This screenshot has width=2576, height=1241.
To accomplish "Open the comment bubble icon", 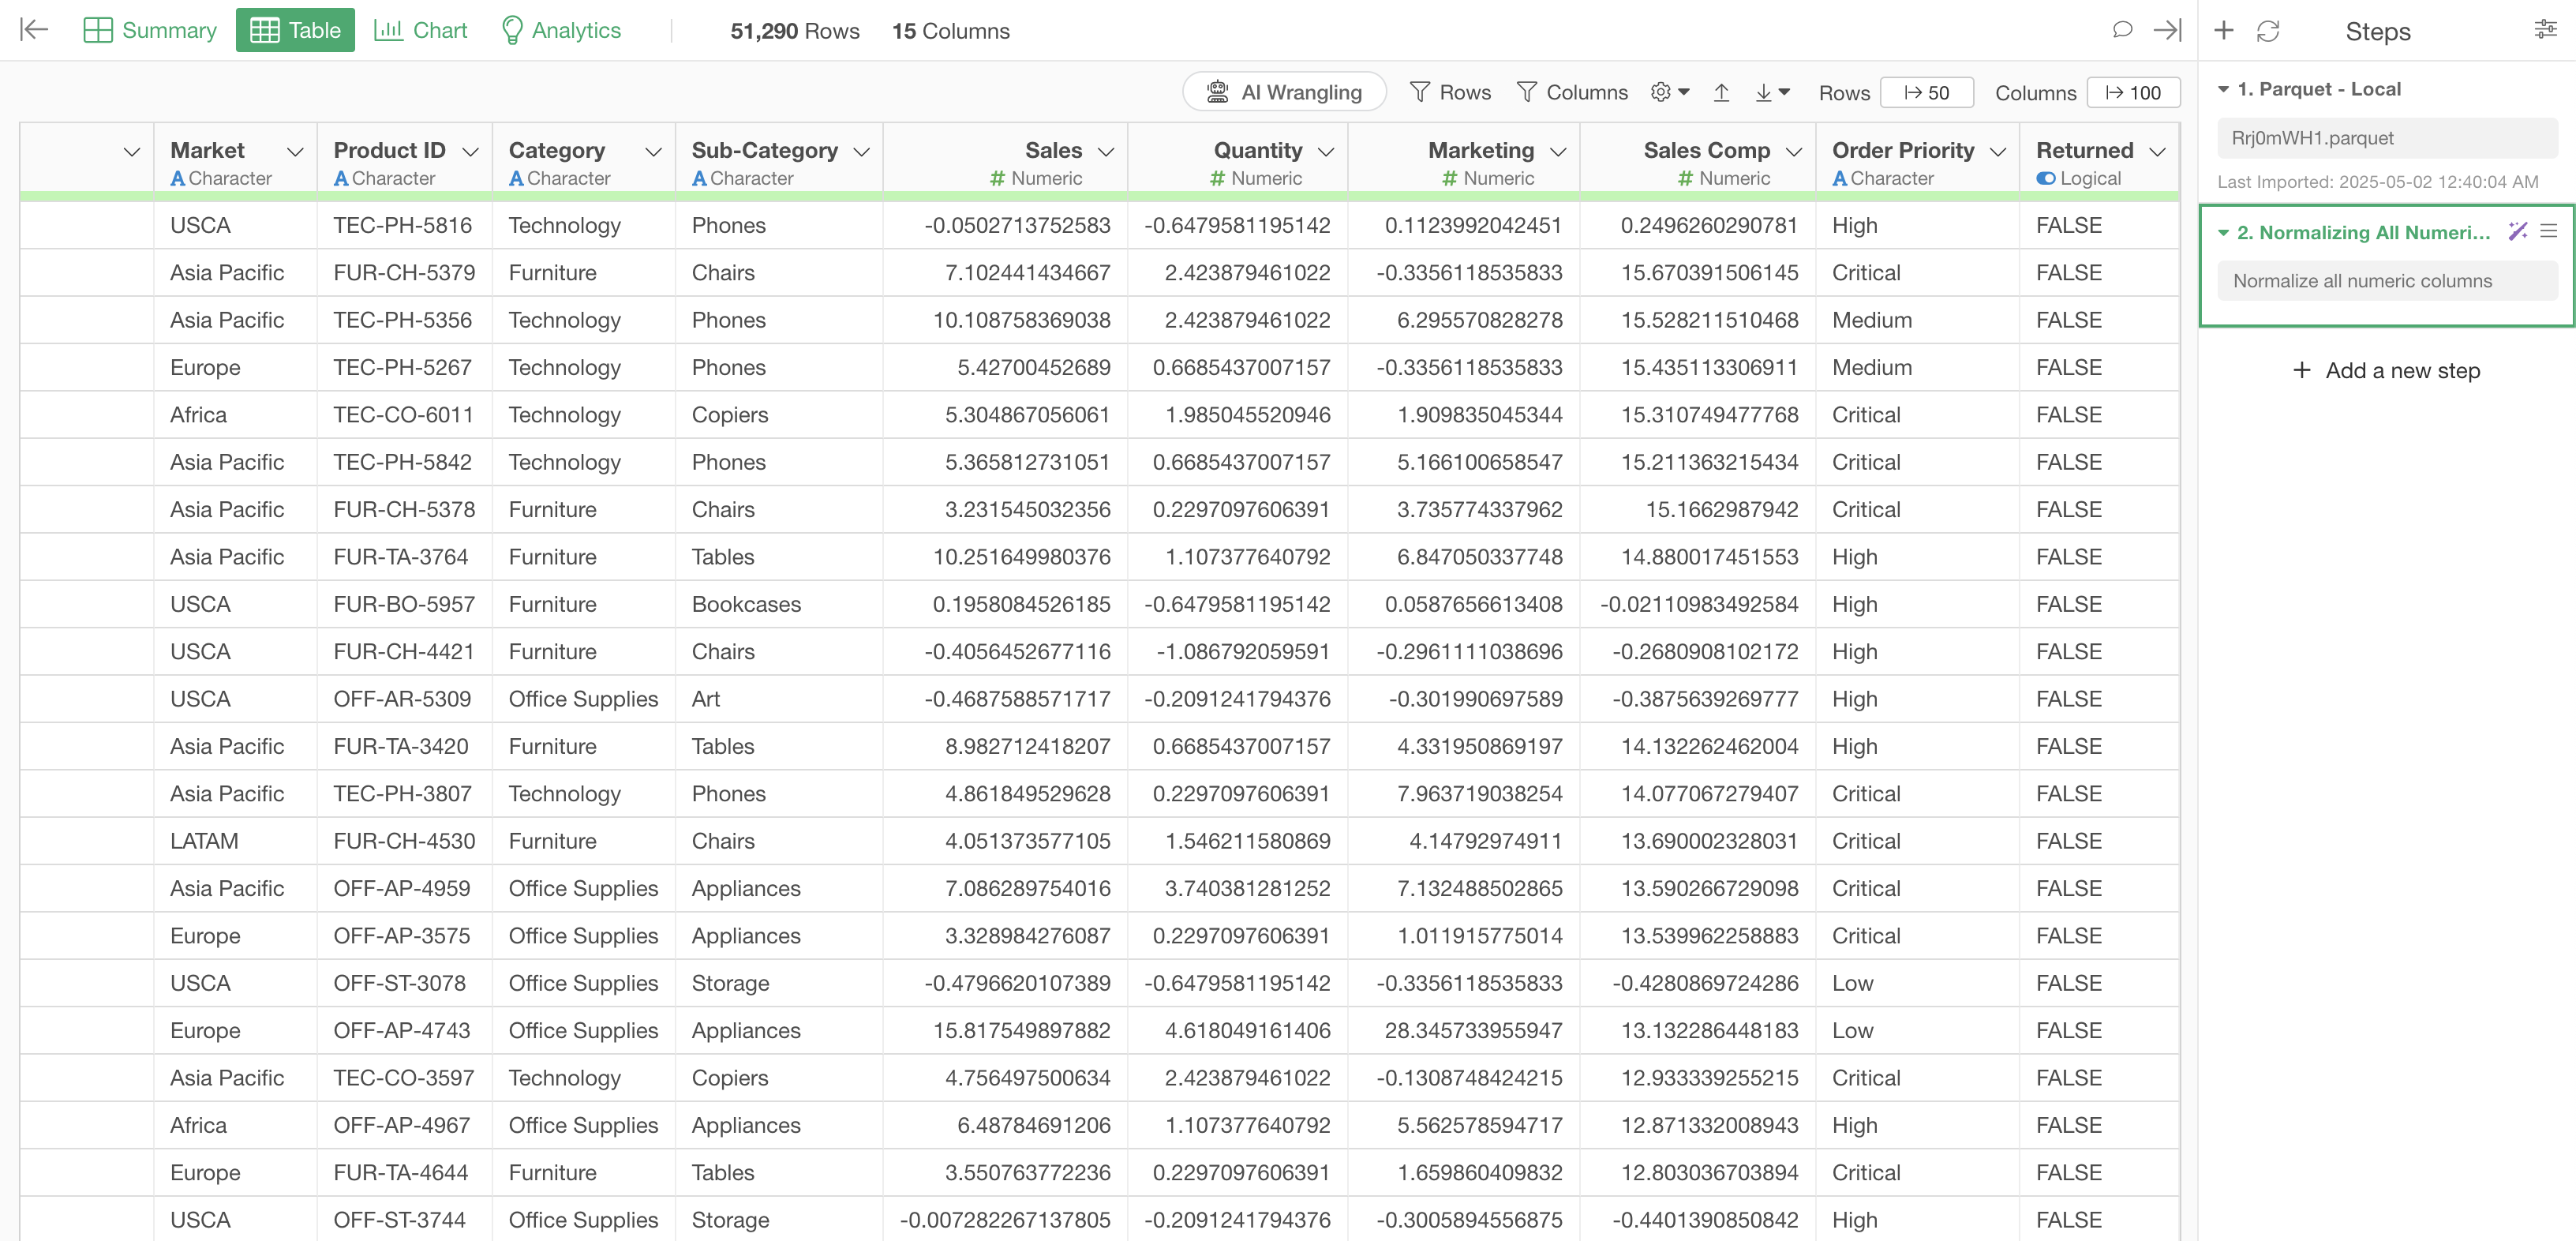I will click(x=2121, y=30).
